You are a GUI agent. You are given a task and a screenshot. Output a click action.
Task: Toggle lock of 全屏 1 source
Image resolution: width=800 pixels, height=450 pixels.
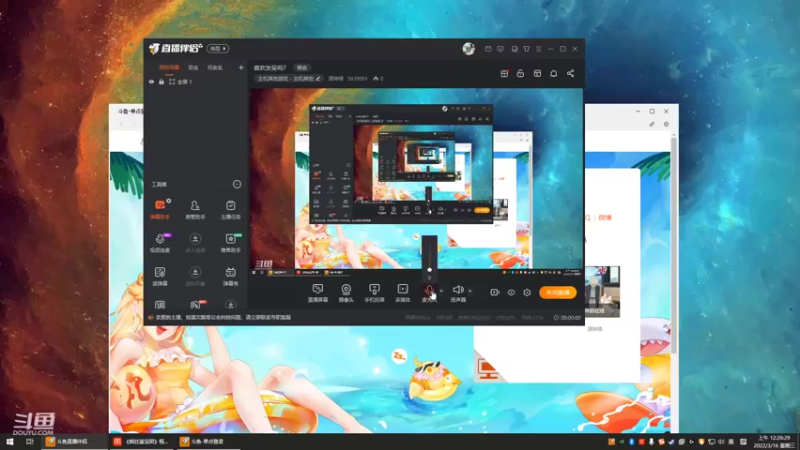click(161, 82)
